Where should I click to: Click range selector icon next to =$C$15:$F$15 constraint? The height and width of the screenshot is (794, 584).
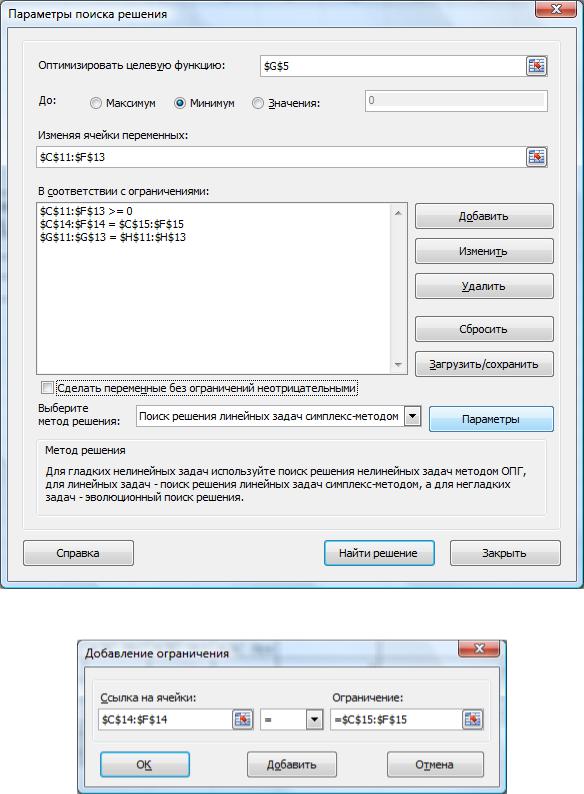coord(473,720)
